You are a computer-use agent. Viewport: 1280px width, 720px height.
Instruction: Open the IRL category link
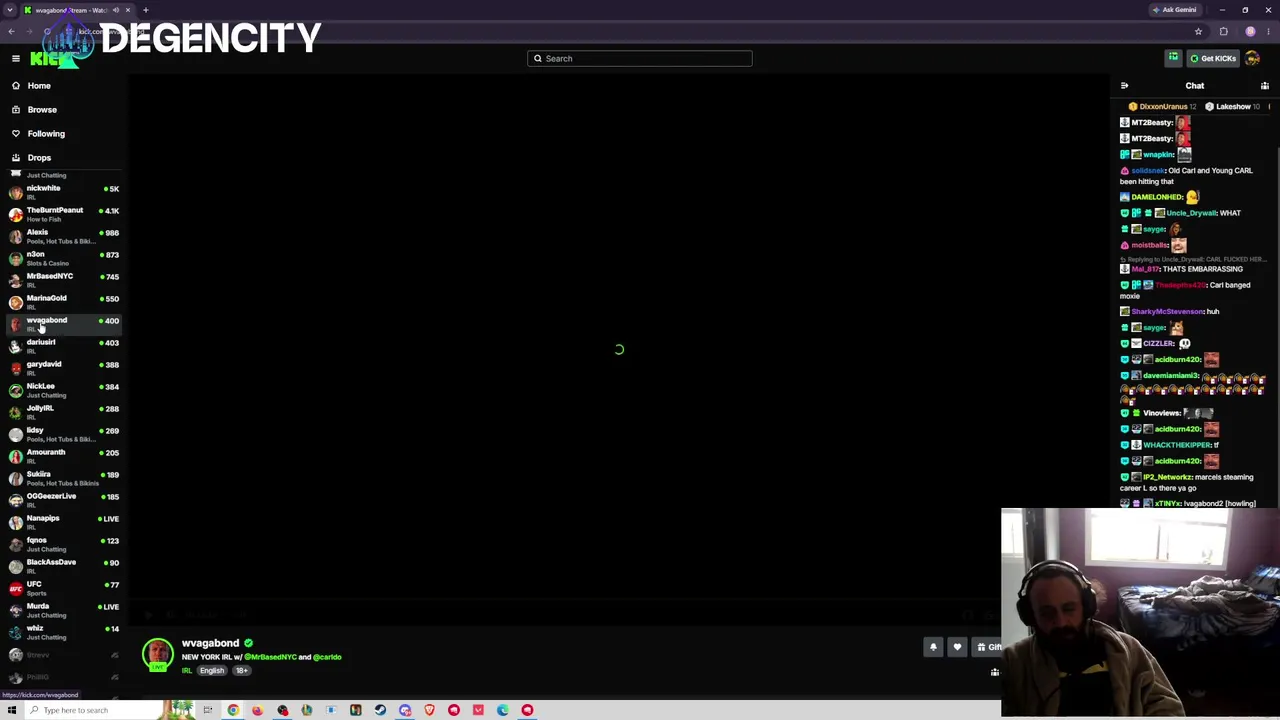[187, 671]
